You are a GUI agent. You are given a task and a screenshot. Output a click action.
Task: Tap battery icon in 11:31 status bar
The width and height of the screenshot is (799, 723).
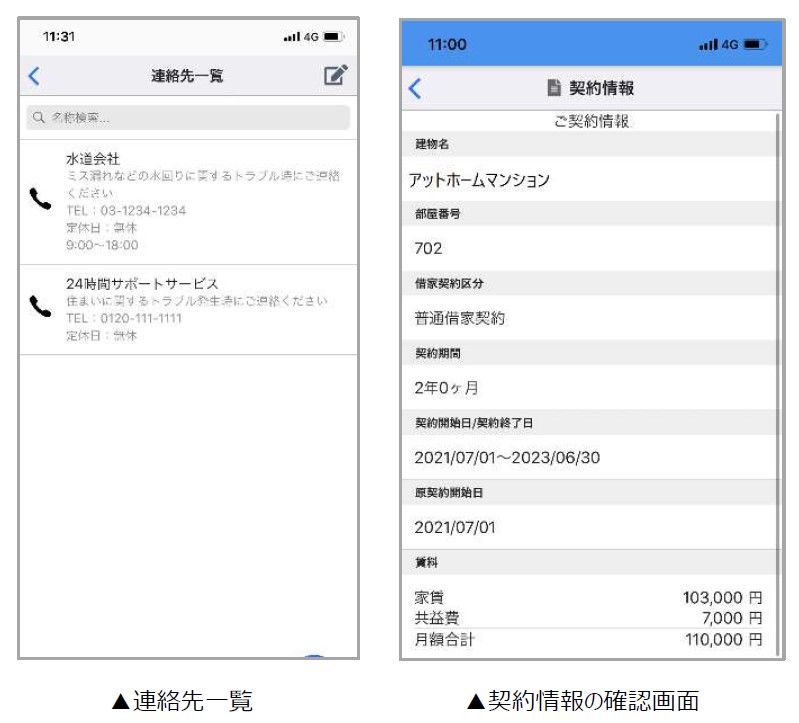coord(334,37)
